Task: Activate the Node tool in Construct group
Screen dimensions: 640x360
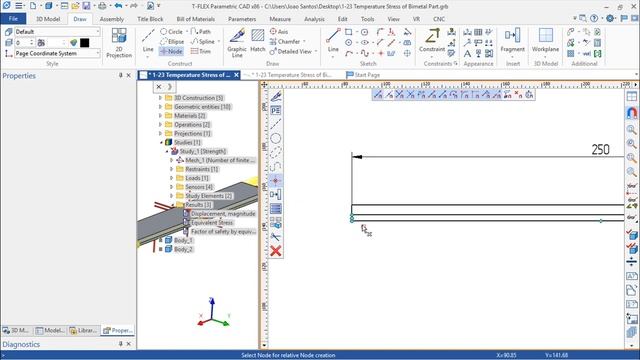Action: pyautogui.click(x=171, y=51)
